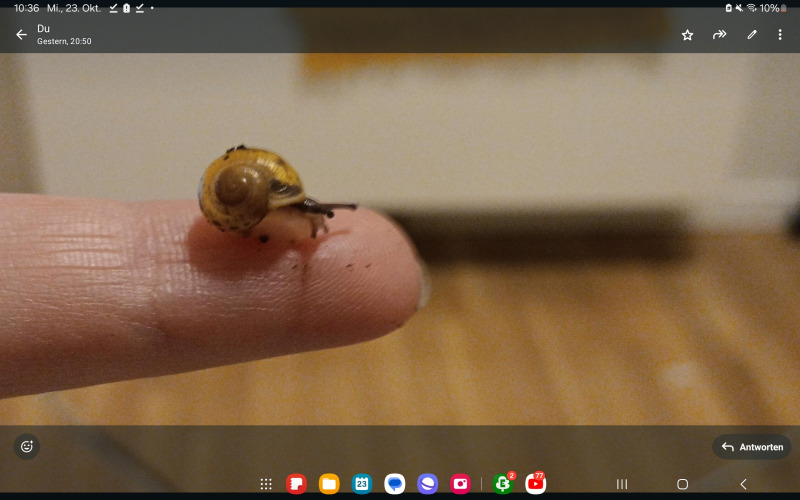Open the orange My Files folder app
800x500 pixels.
[329, 484]
